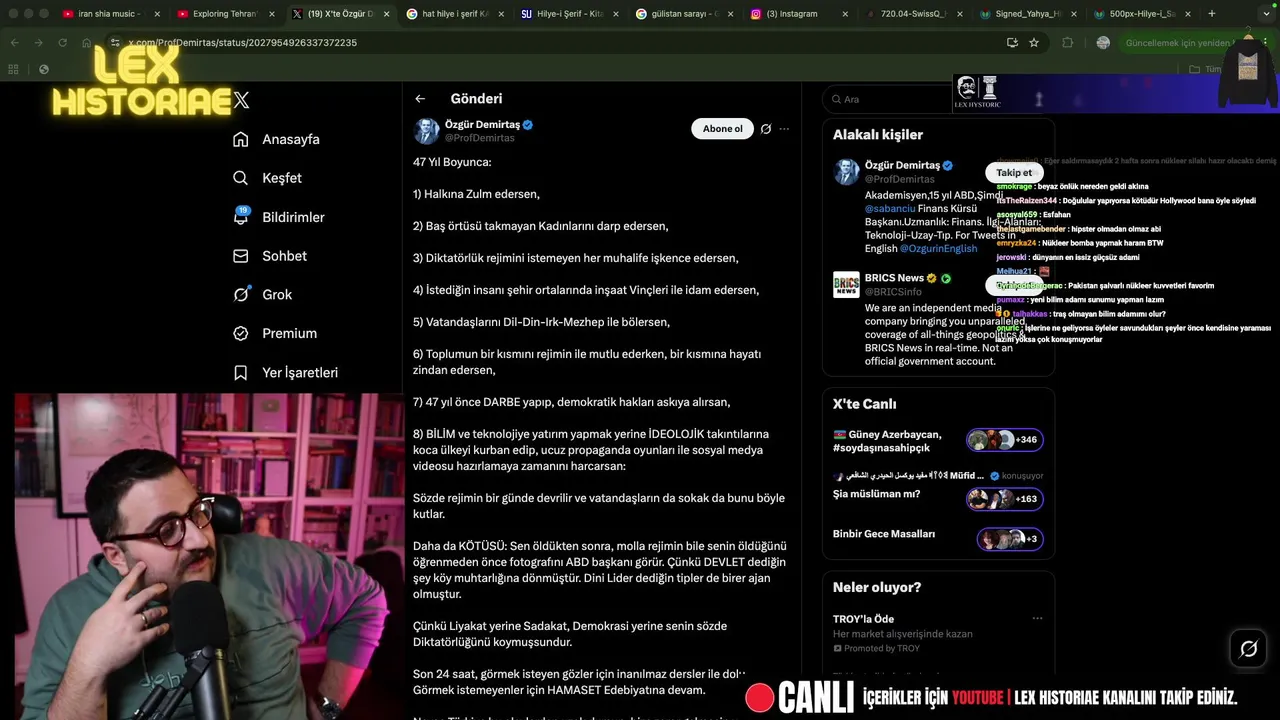The height and width of the screenshot is (720, 1280).
Task: Click the X logo in sidebar
Action: pyautogui.click(x=241, y=100)
